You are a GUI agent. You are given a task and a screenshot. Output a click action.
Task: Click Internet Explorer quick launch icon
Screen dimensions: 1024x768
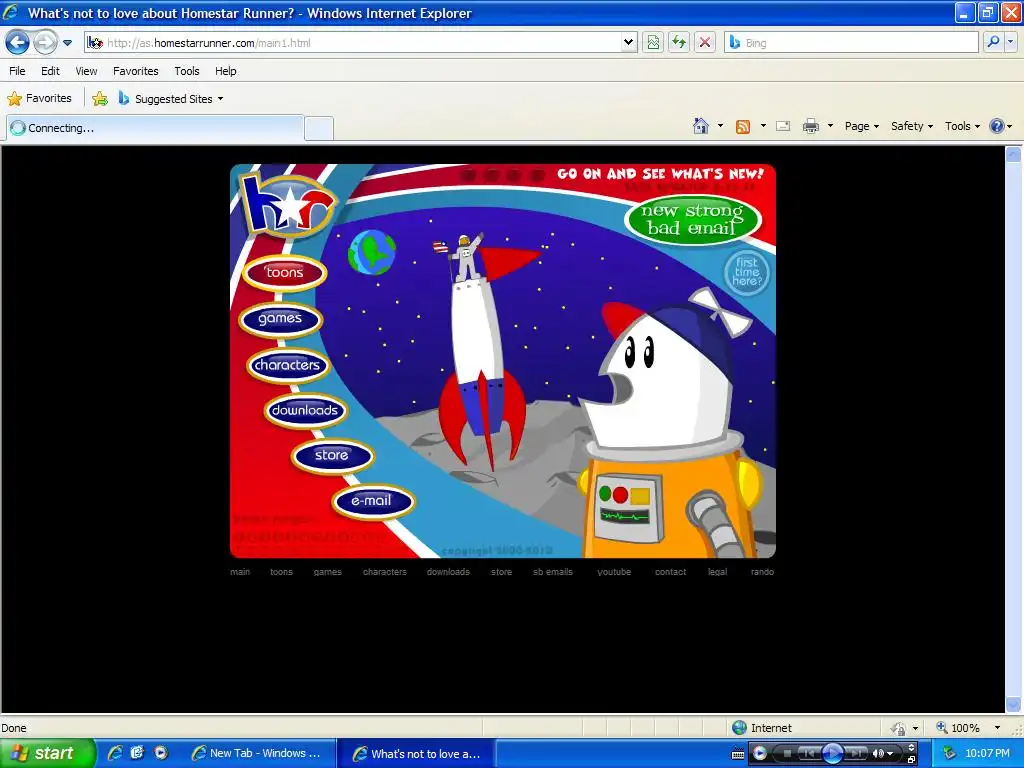[x=115, y=753]
